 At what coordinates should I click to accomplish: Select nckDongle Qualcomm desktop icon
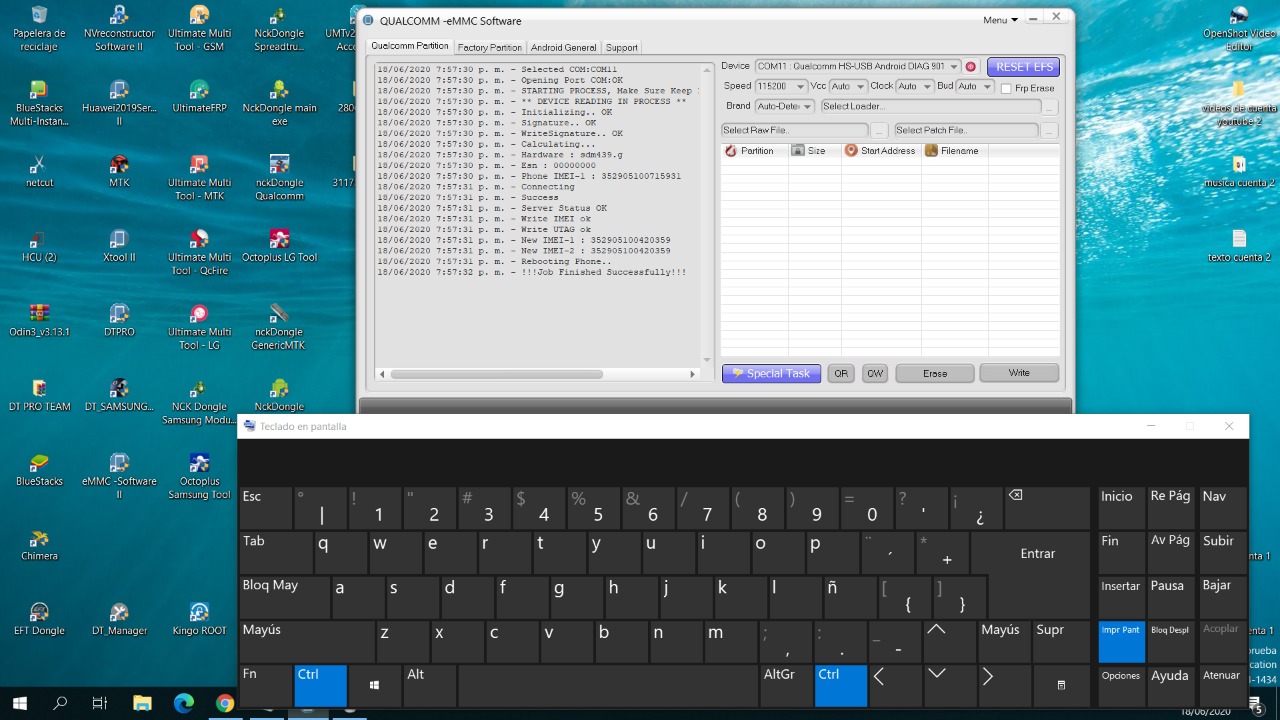[279, 177]
